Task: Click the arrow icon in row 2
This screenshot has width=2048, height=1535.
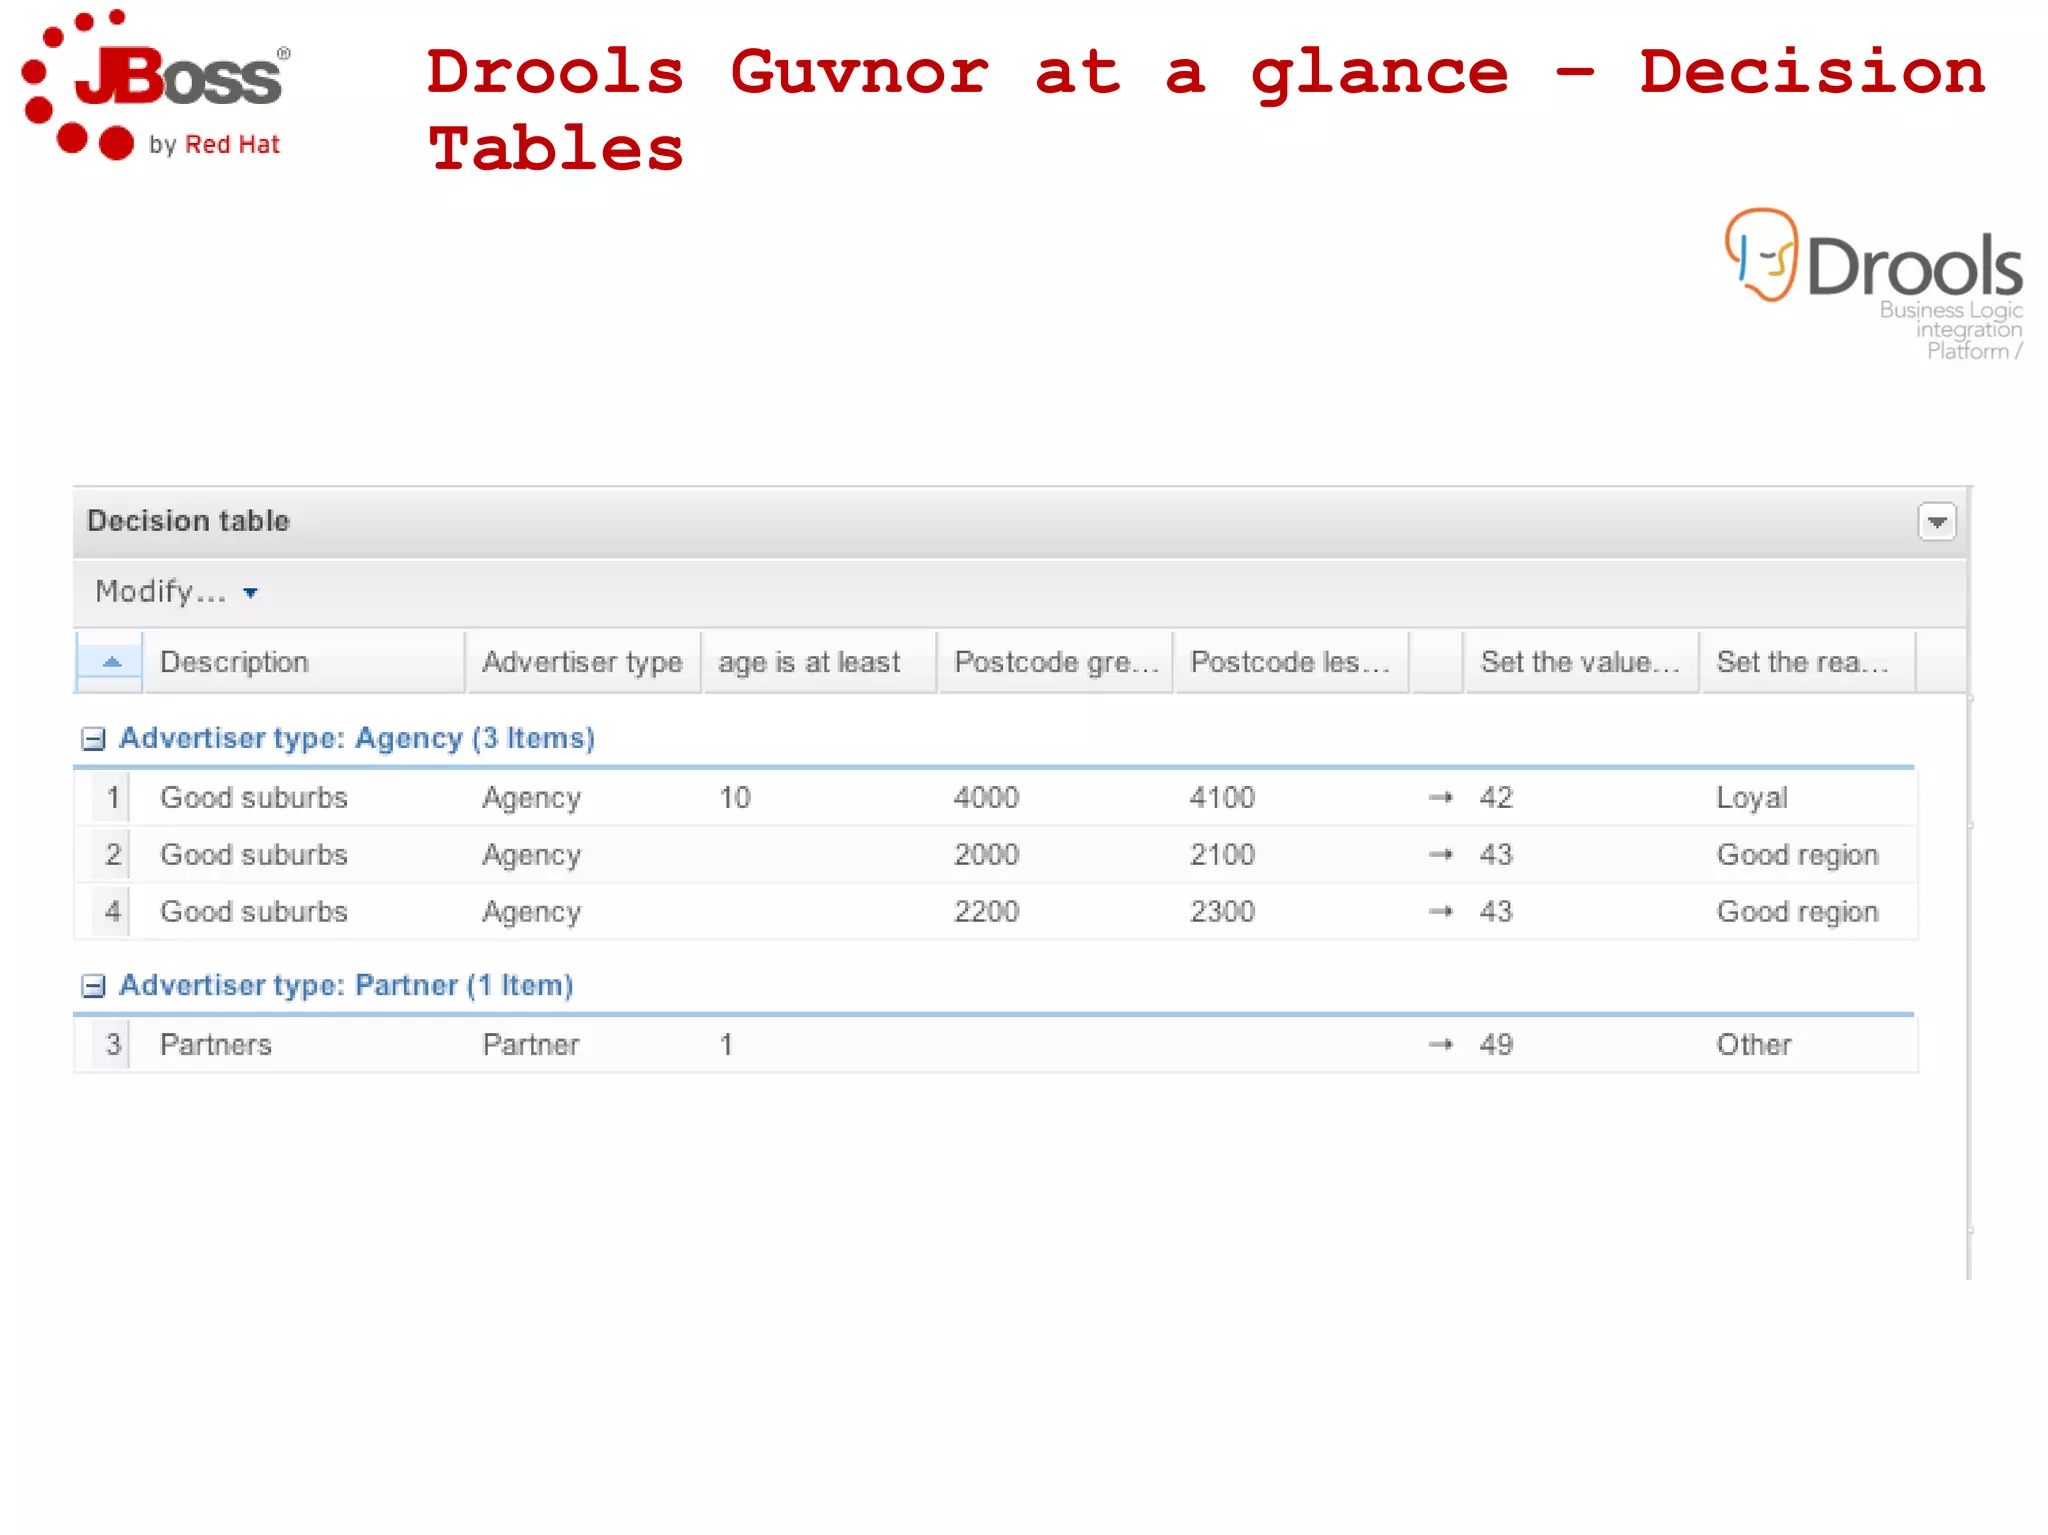Action: 1440,855
